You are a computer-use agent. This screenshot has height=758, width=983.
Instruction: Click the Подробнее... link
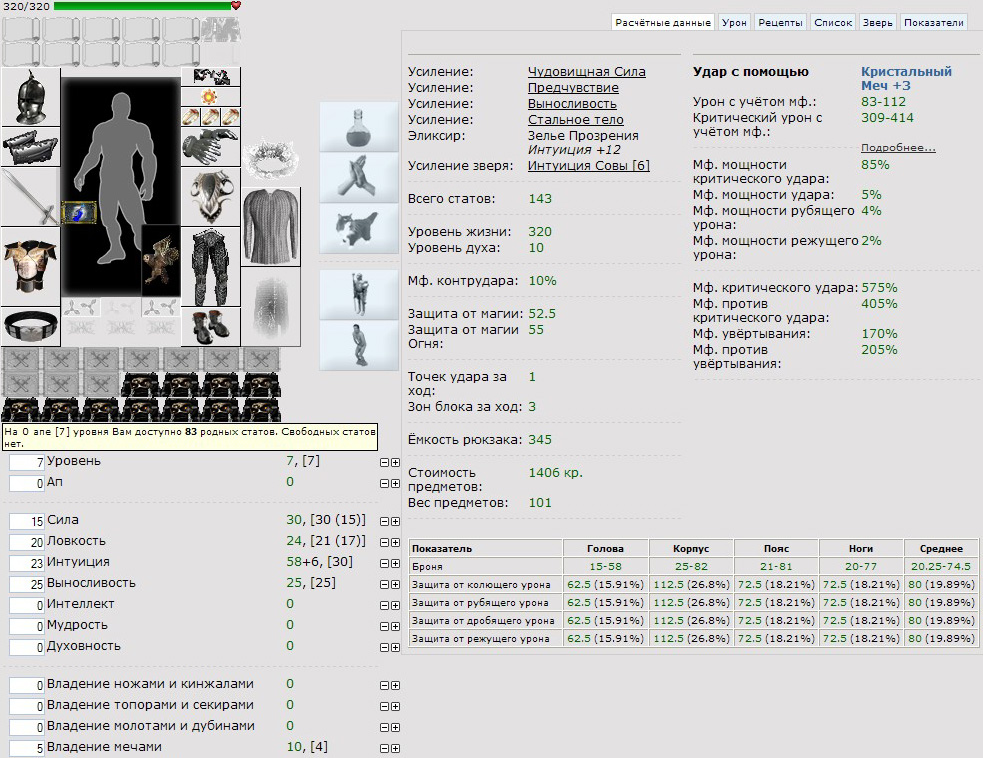[x=898, y=148]
